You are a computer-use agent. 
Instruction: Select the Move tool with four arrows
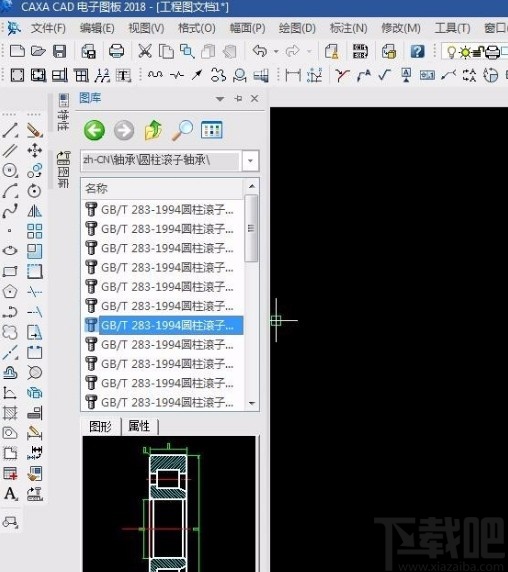pos(35,150)
